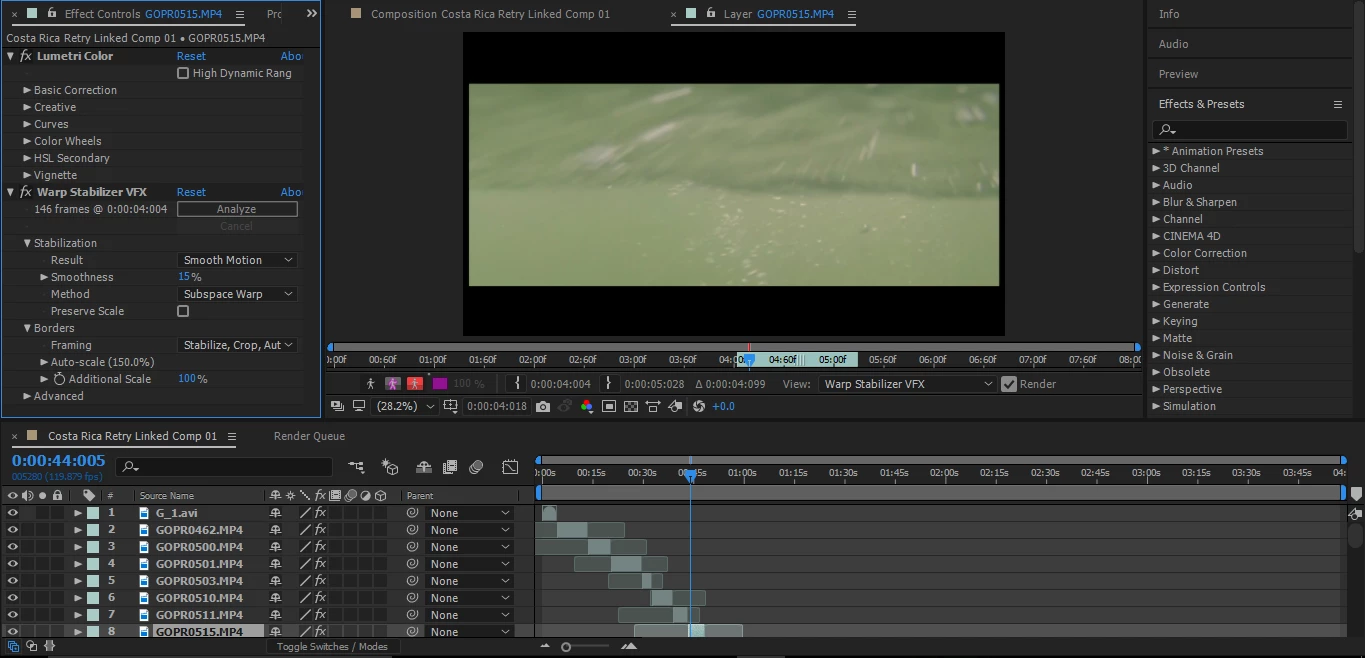Toggle in/out/duration pane braces icon
Viewport: 1365px width, 658px height.
(49, 646)
